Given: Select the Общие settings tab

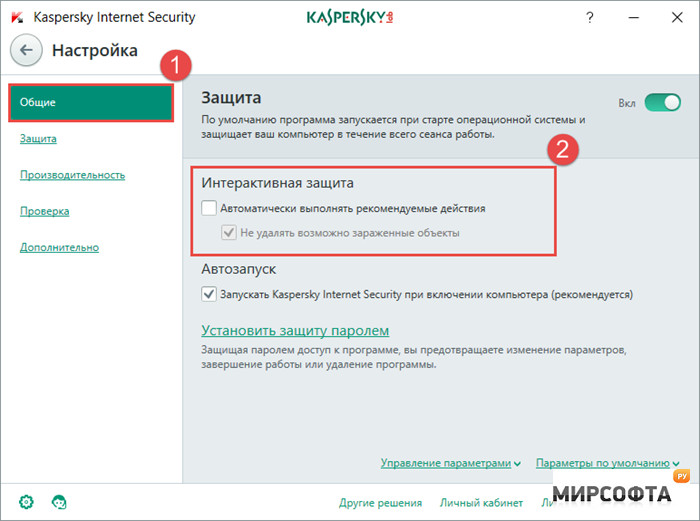Looking at the screenshot, I should 91,103.
